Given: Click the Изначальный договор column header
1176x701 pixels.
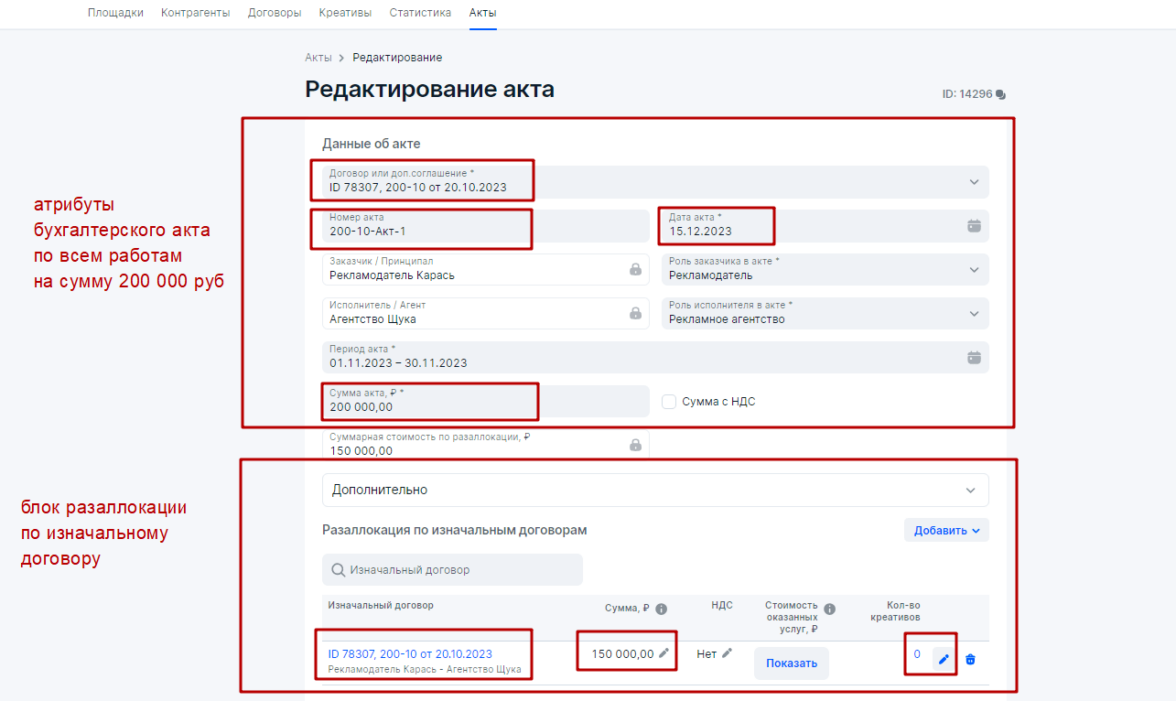Looking at the screenshot, I should (x=381, y=605).
